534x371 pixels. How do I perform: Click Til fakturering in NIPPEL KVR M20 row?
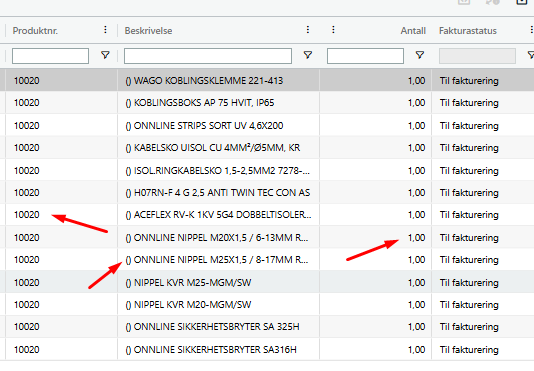coord(469,305)
